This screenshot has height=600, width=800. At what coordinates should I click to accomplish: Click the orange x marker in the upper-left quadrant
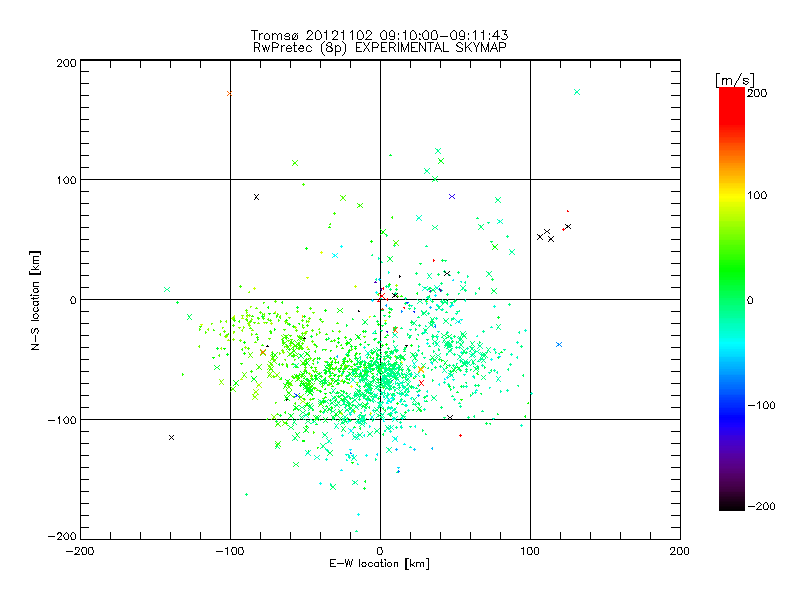click(x=229, y=93)
